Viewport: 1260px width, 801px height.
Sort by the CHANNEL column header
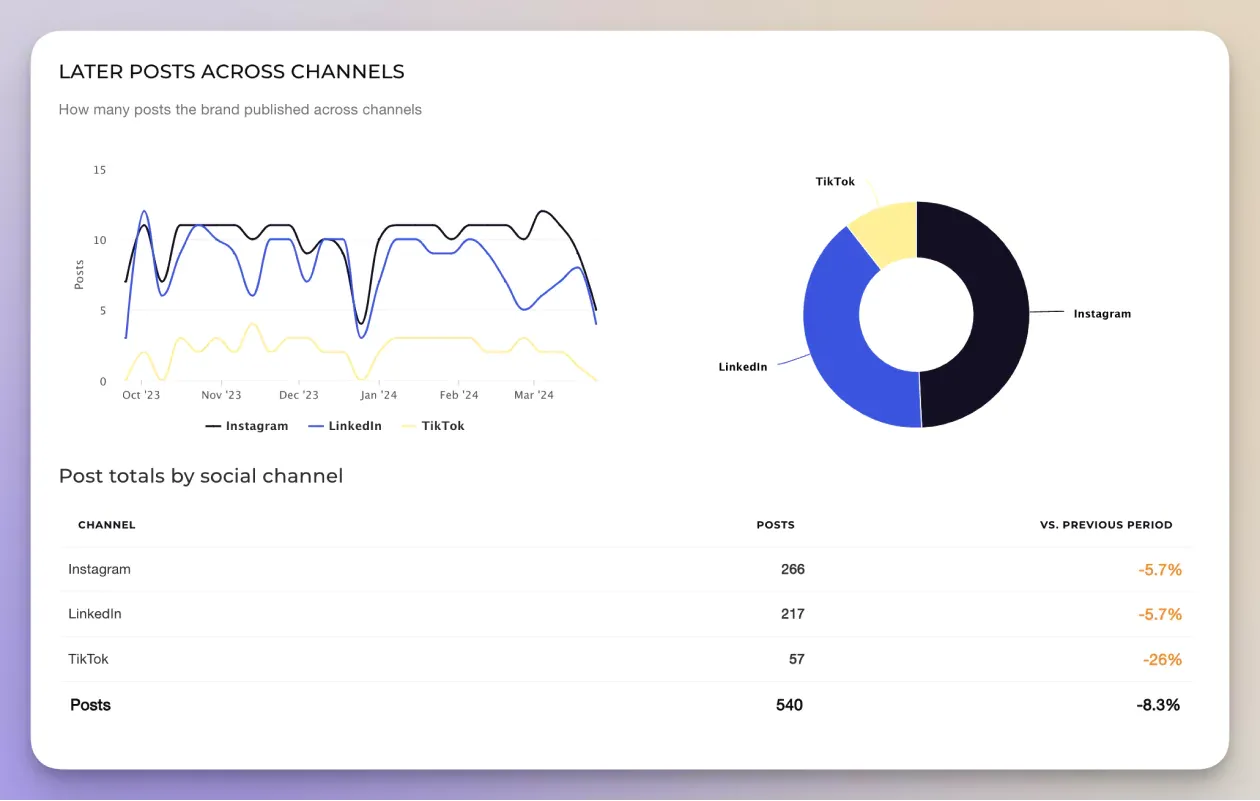[x=106, y=525]
